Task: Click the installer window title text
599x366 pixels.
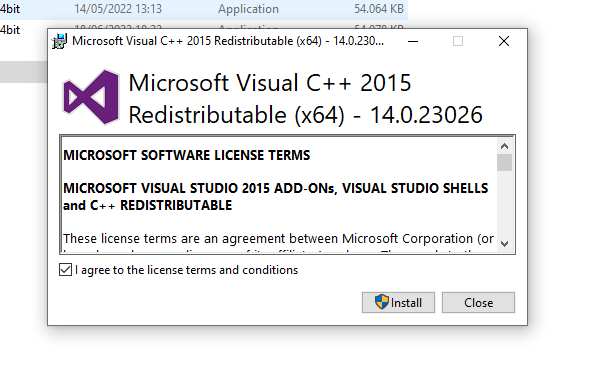Action: coord(228,41)
